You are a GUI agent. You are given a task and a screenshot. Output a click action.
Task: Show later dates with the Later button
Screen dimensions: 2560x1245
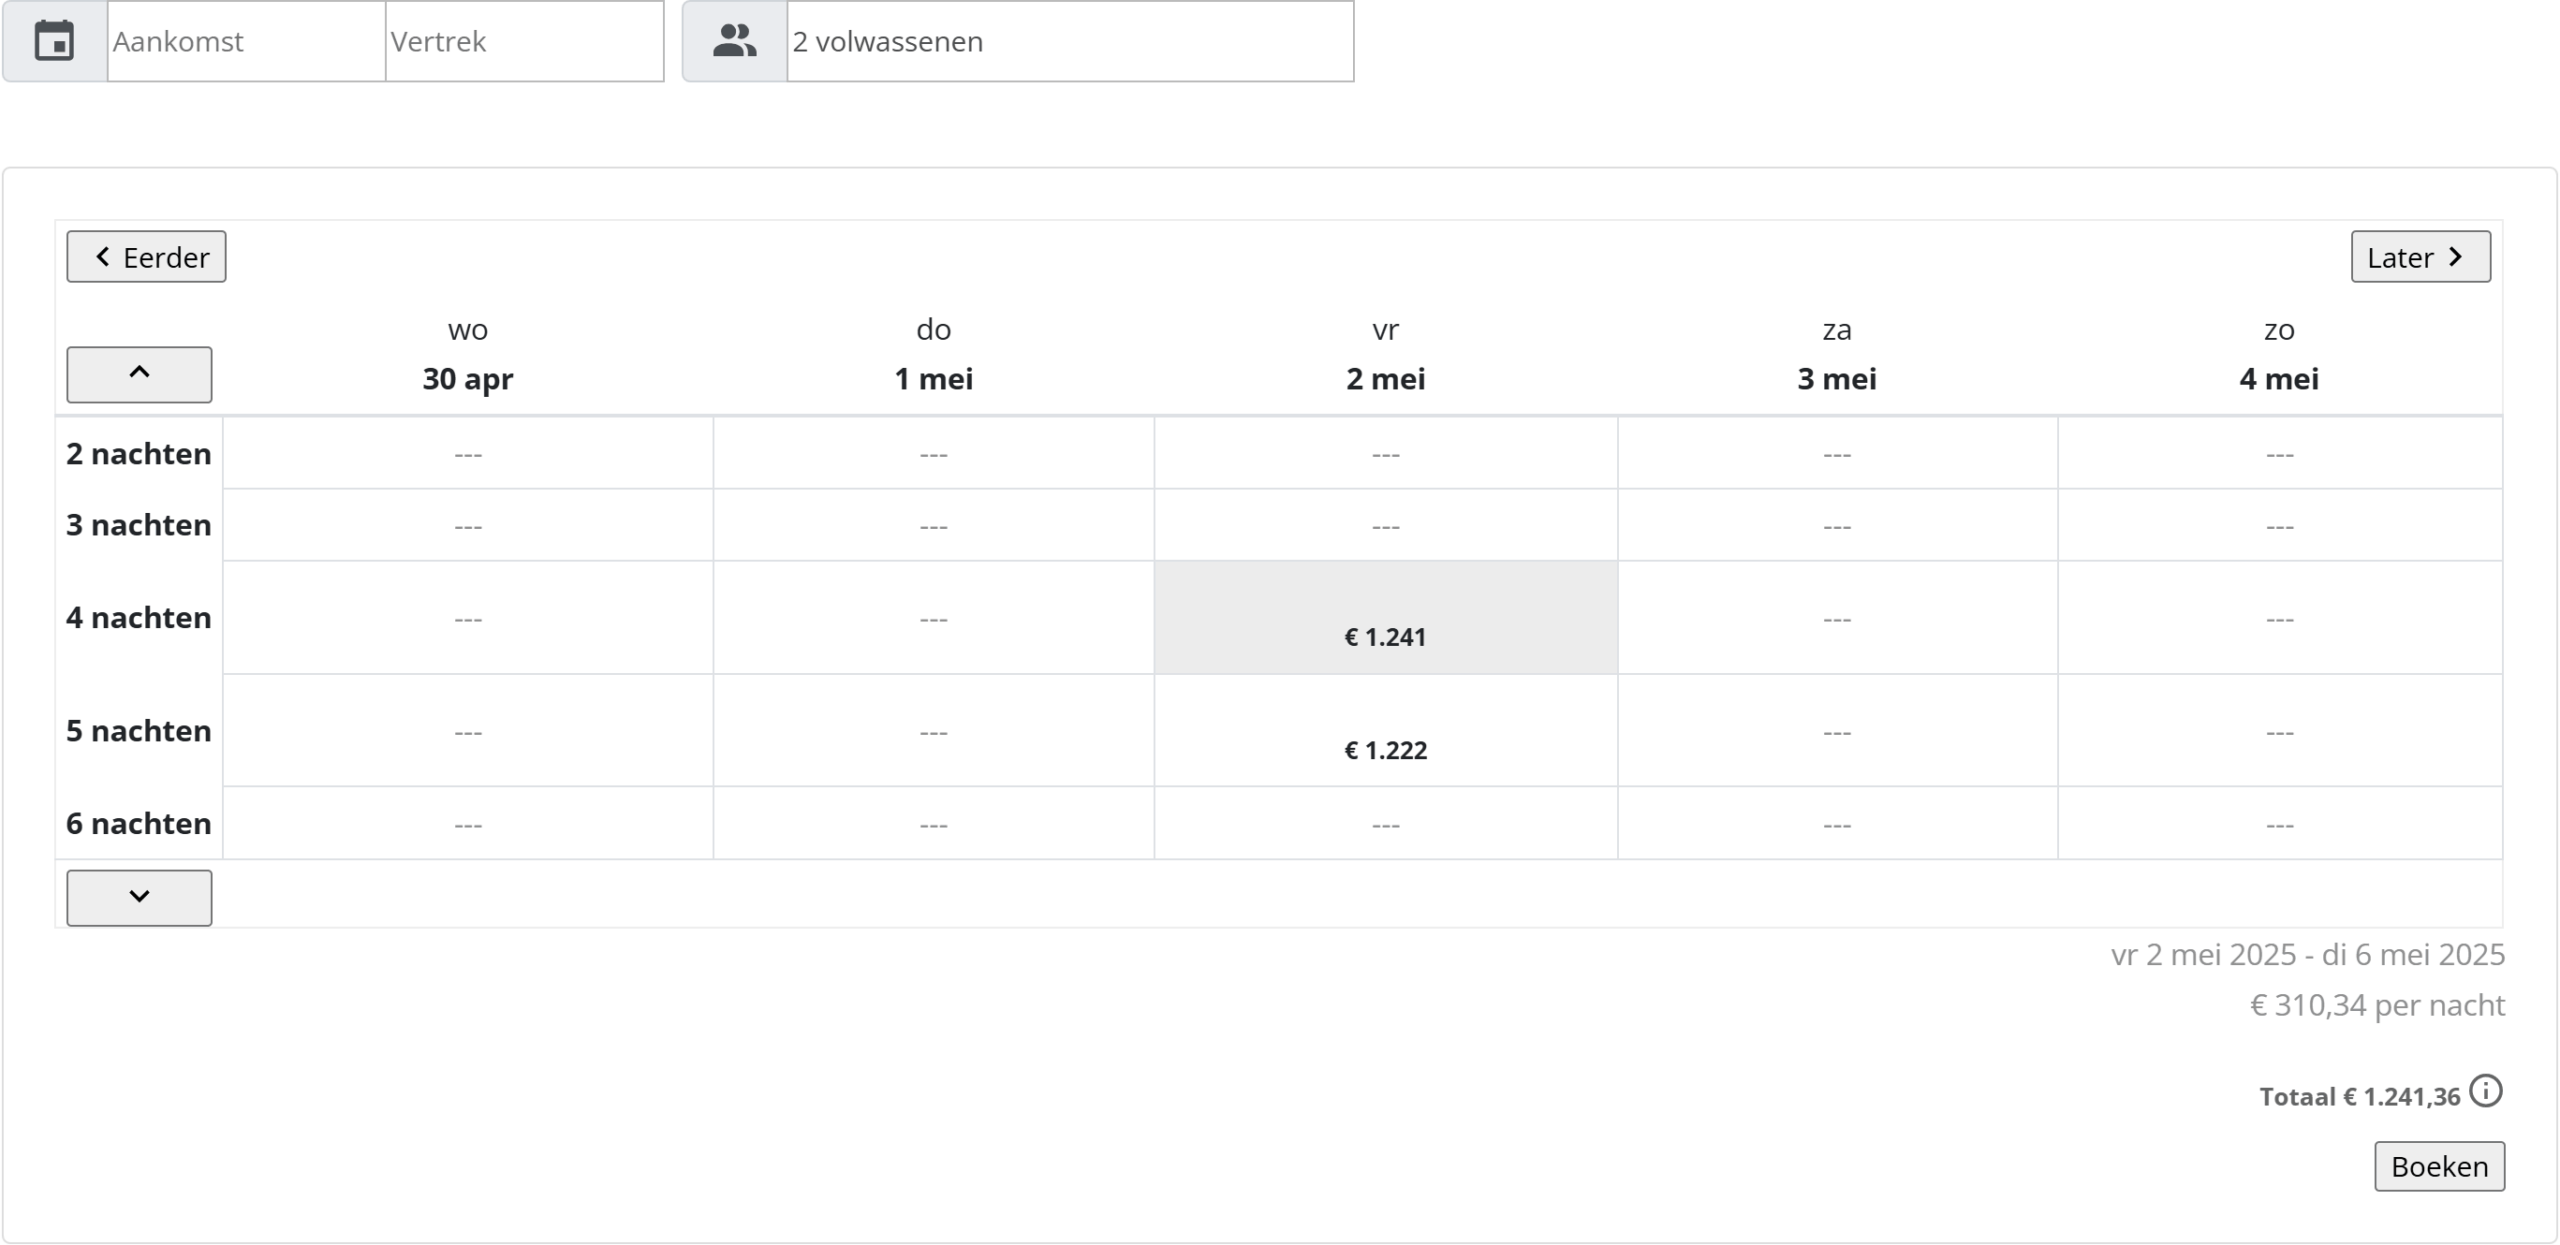[x=2420, y=257]
